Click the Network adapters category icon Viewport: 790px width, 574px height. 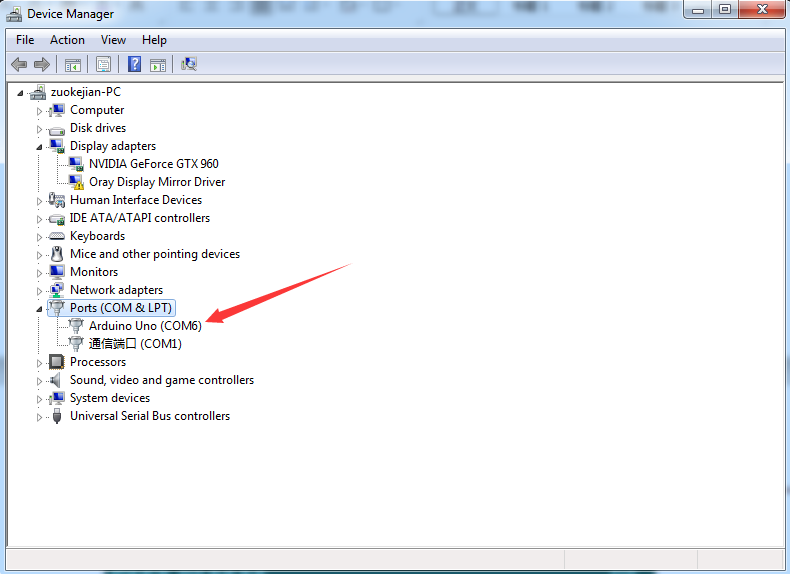click(x=57, y=290)
